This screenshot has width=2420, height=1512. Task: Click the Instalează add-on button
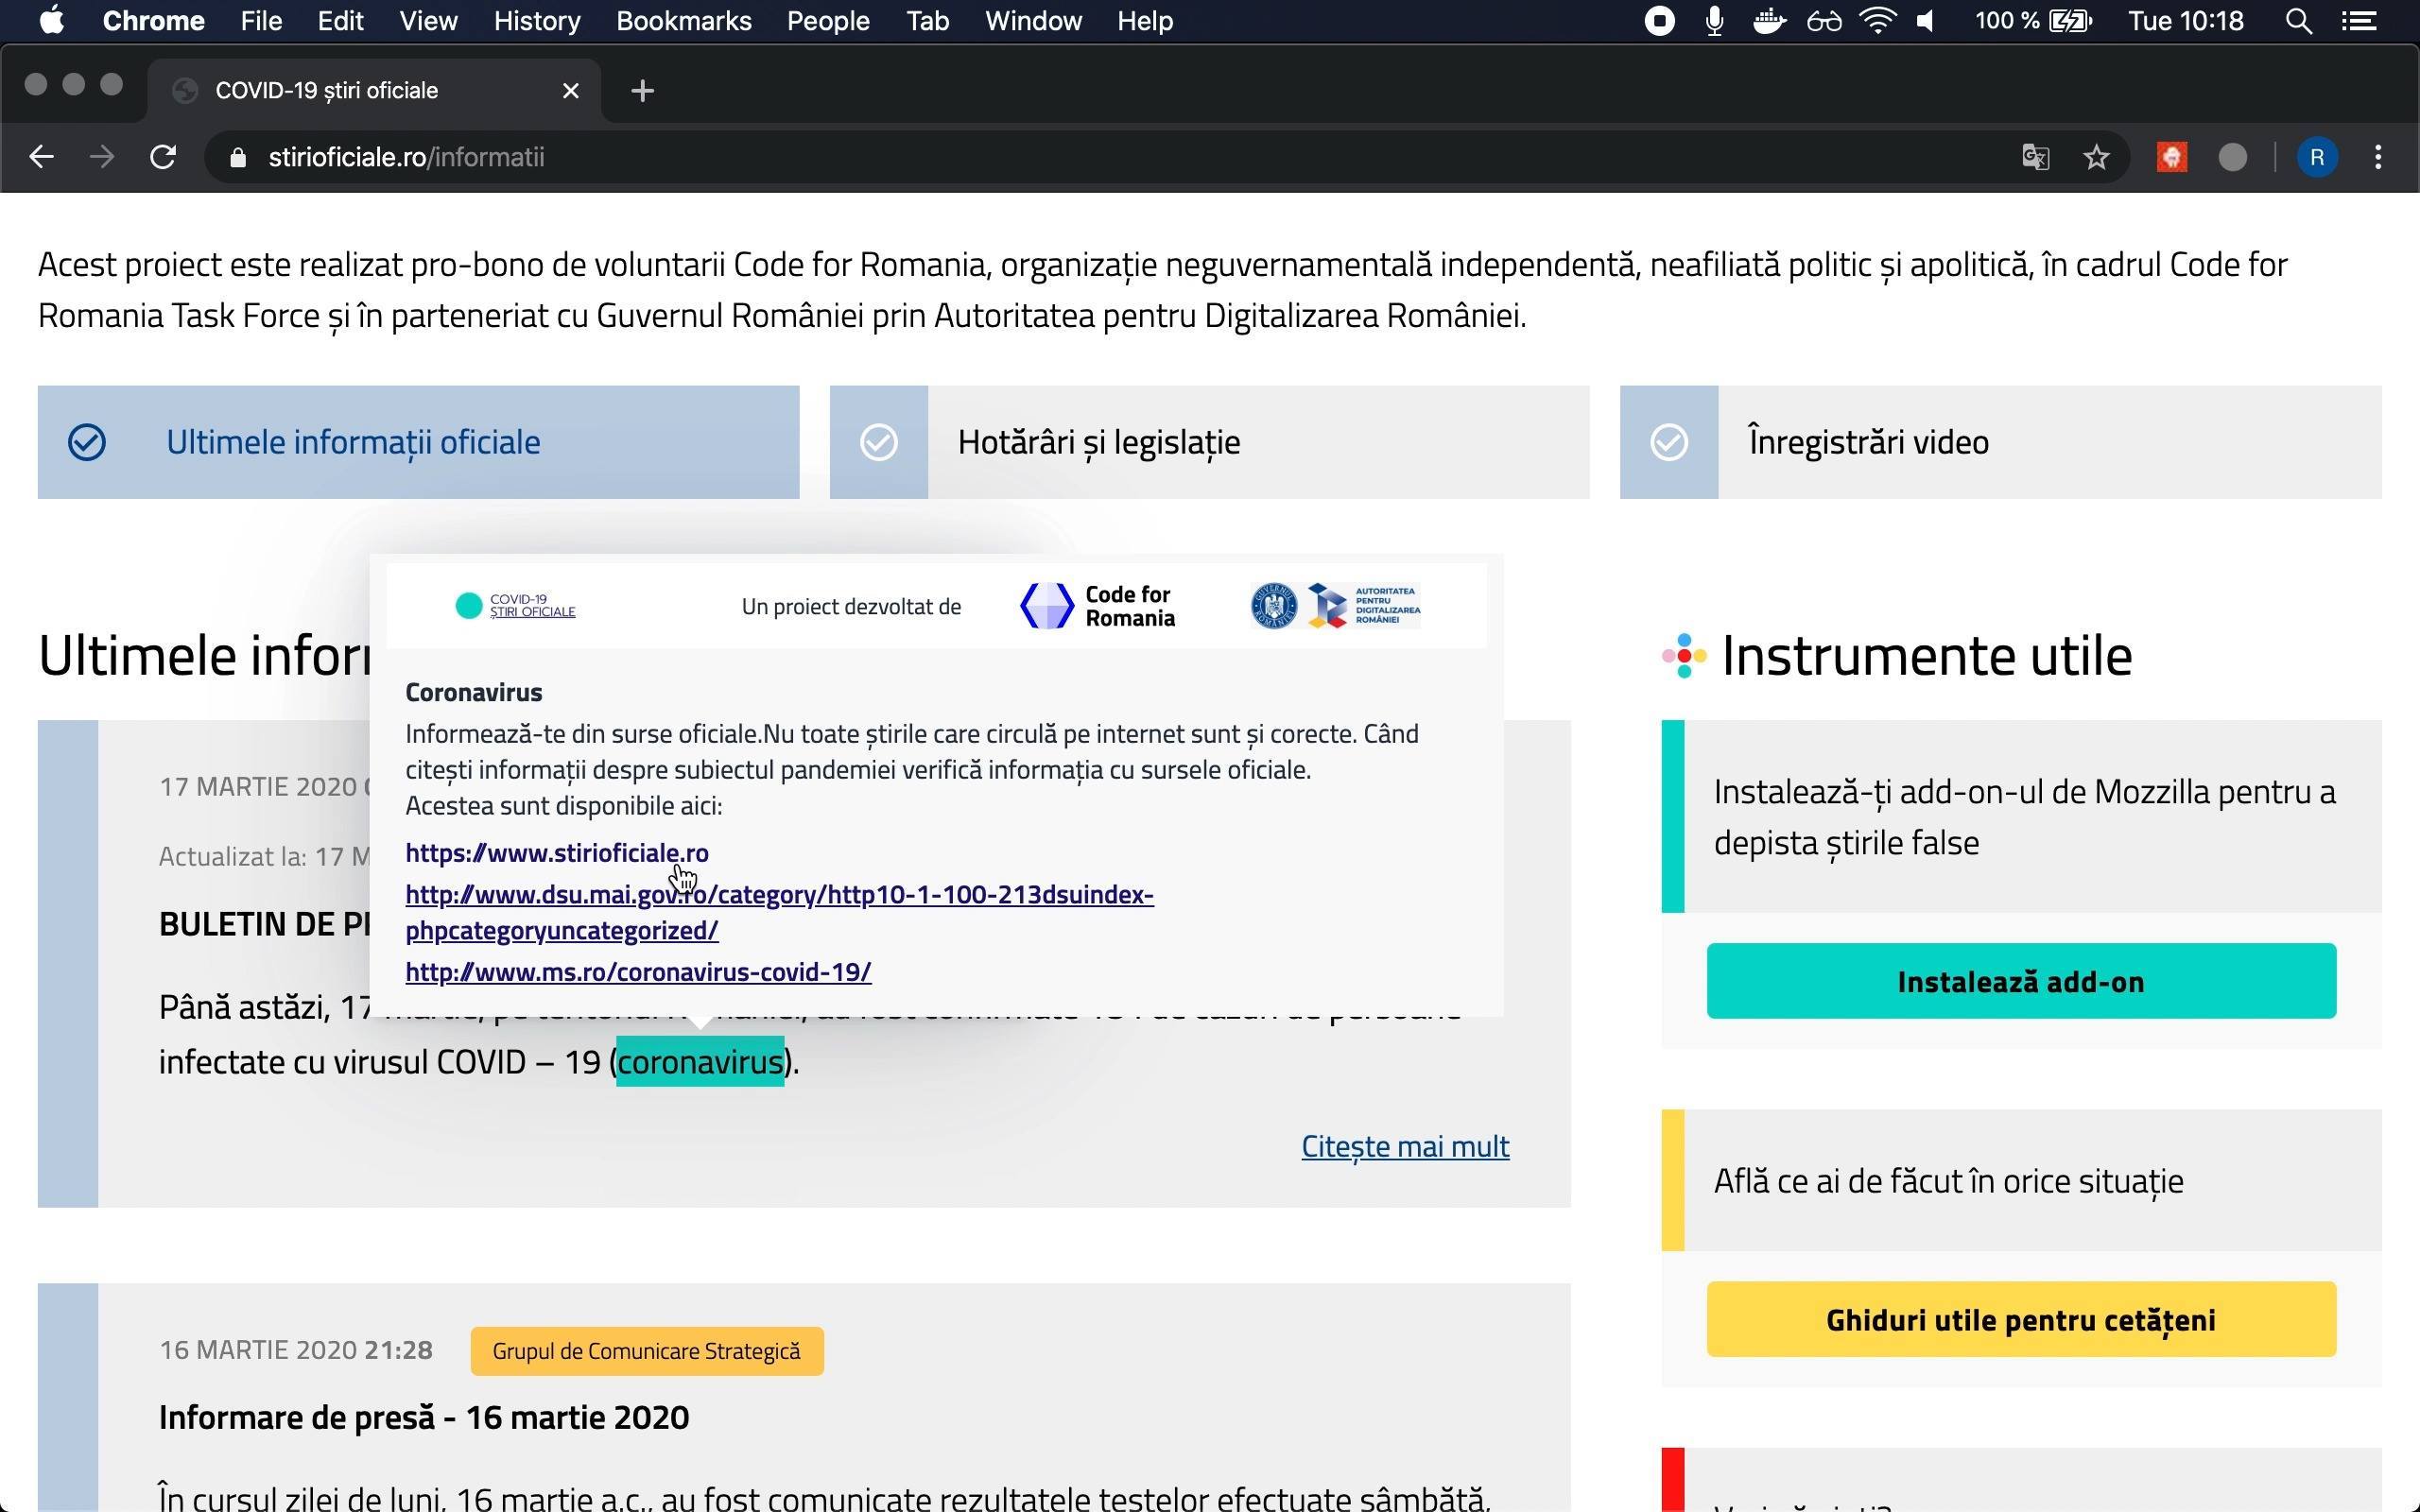[x=2021, y=981]
